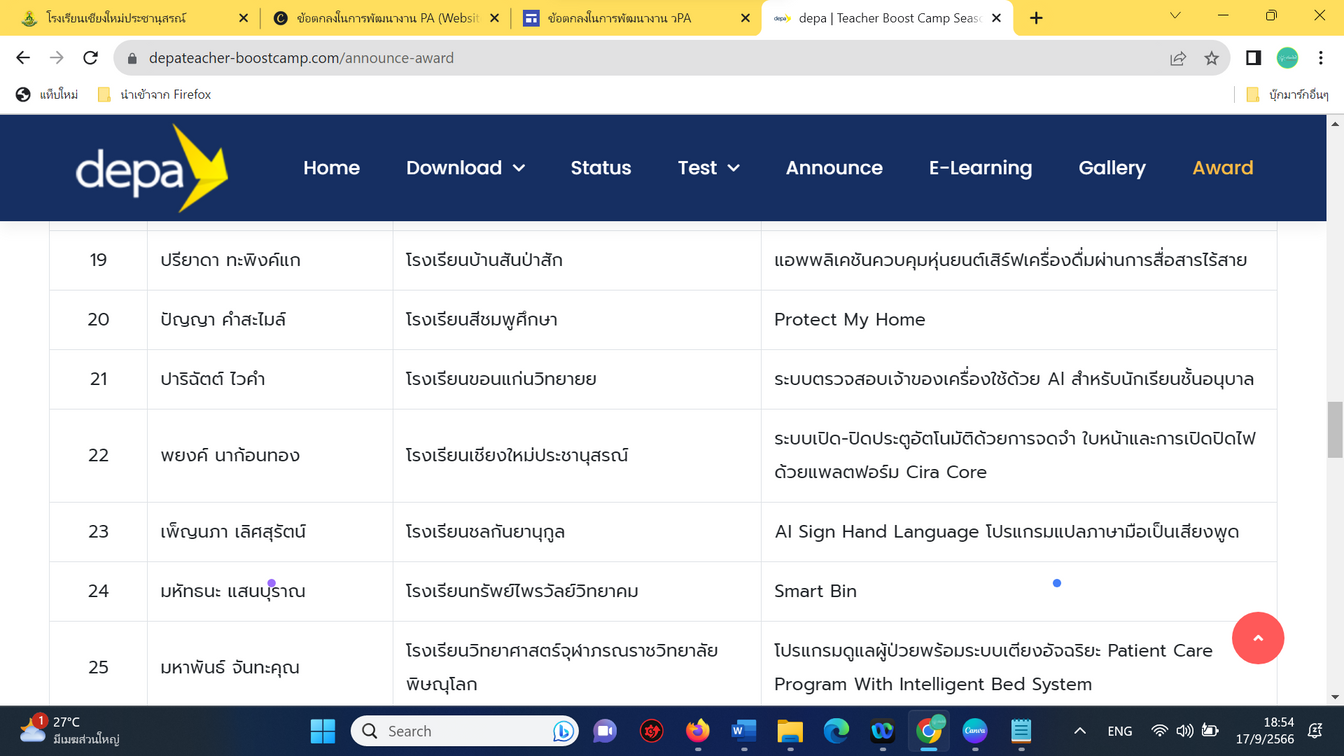
Task: Show hidden system tray icons chevron
Action: (x=1079, y=731)
